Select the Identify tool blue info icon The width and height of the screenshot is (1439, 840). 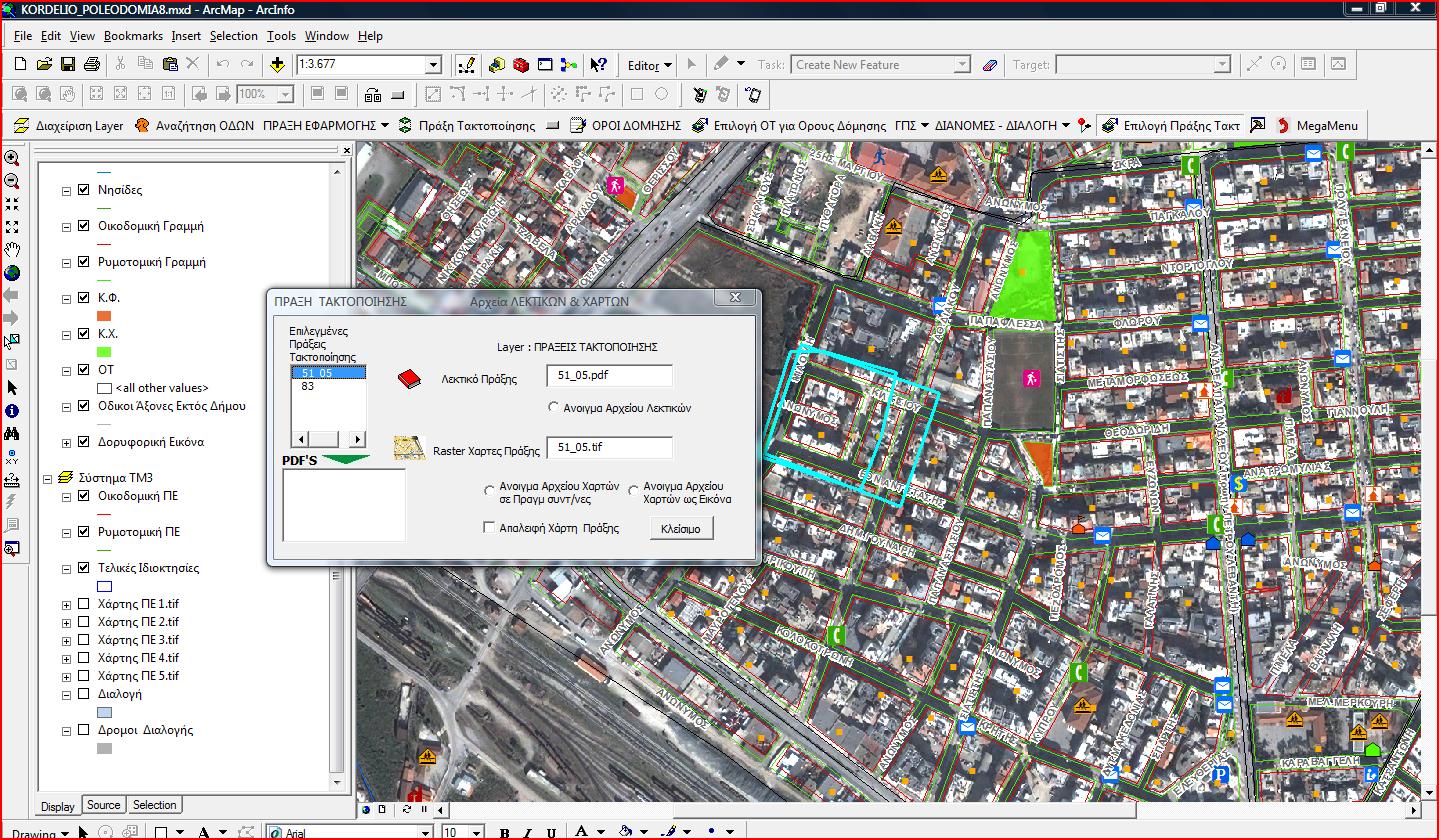[12, 410]
